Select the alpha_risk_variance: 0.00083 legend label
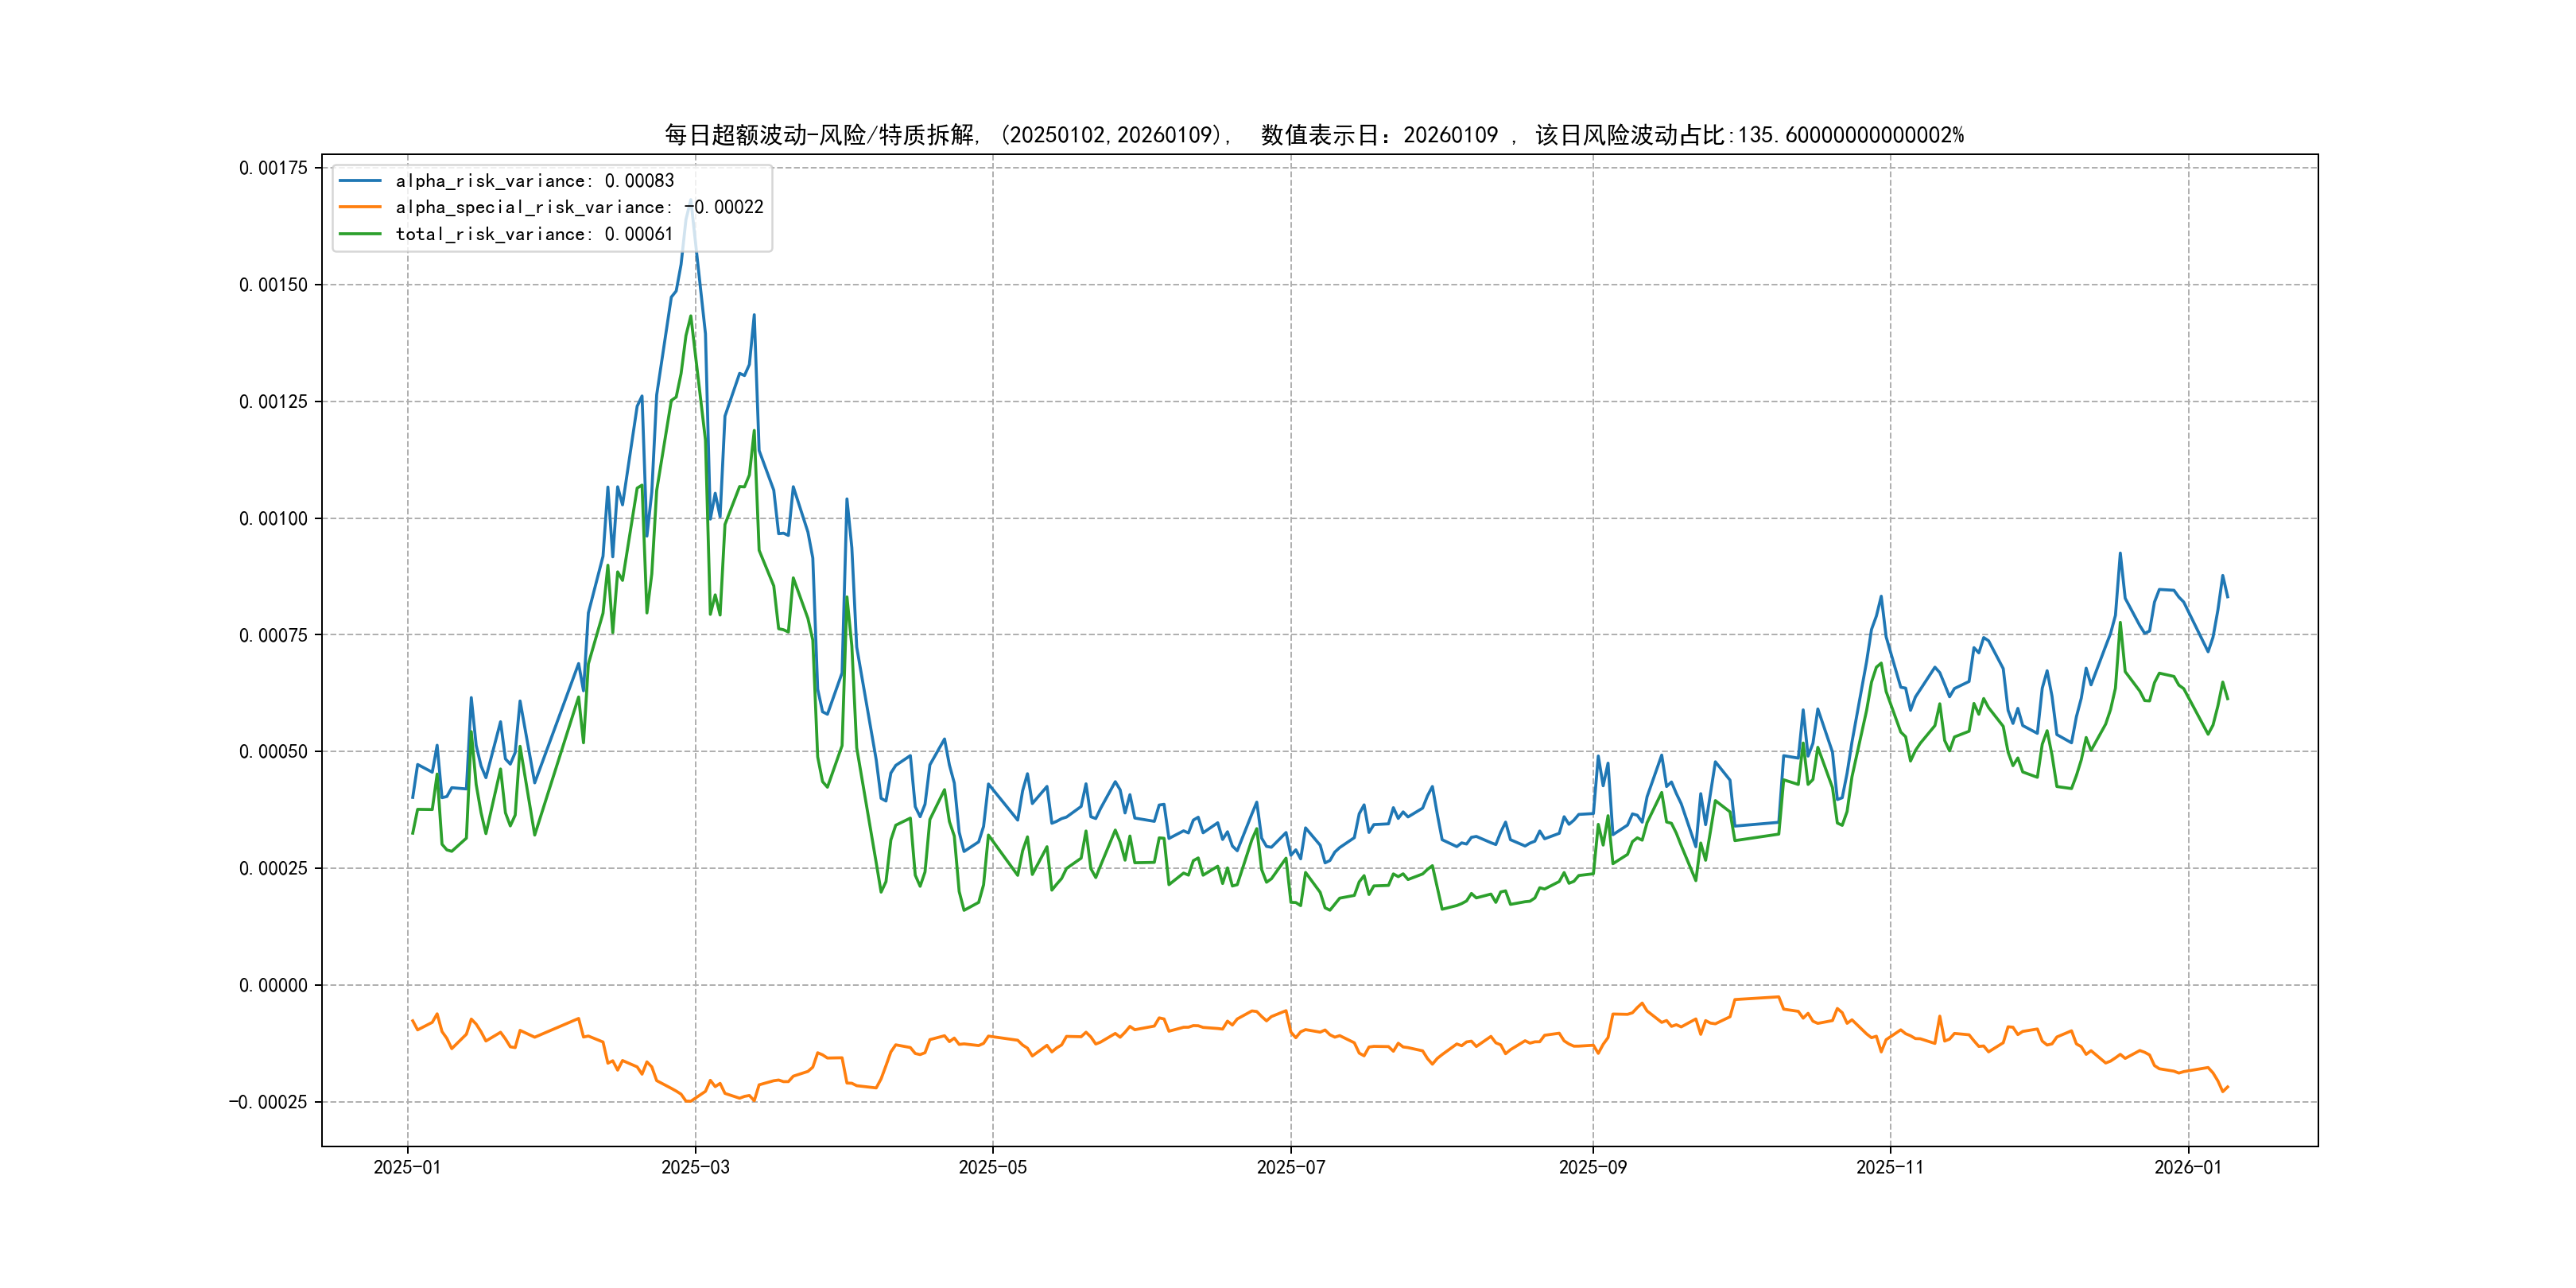The height and width of the screenshot is (1288, 2576). click(x=534, y=181)
